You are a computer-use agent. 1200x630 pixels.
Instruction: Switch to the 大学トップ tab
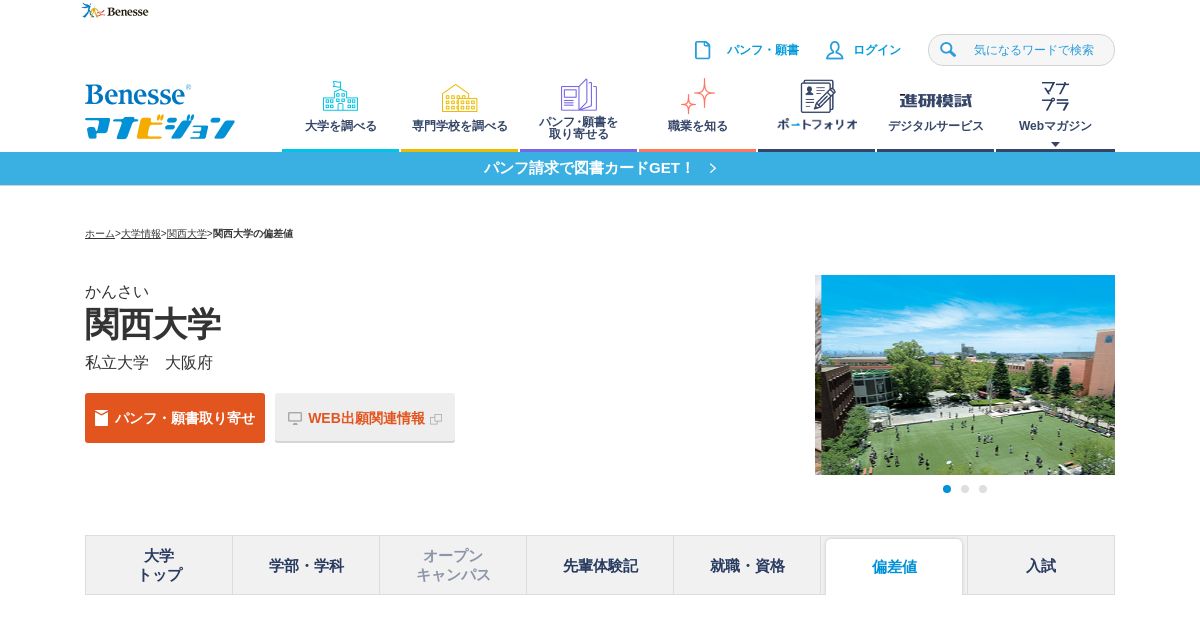159,565
